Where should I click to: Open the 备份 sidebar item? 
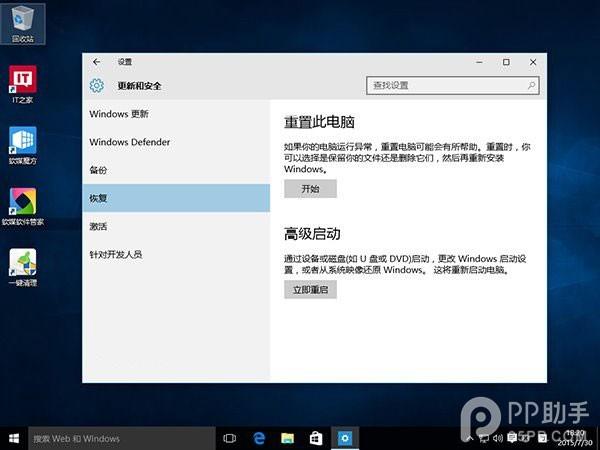tap(176, 170)
